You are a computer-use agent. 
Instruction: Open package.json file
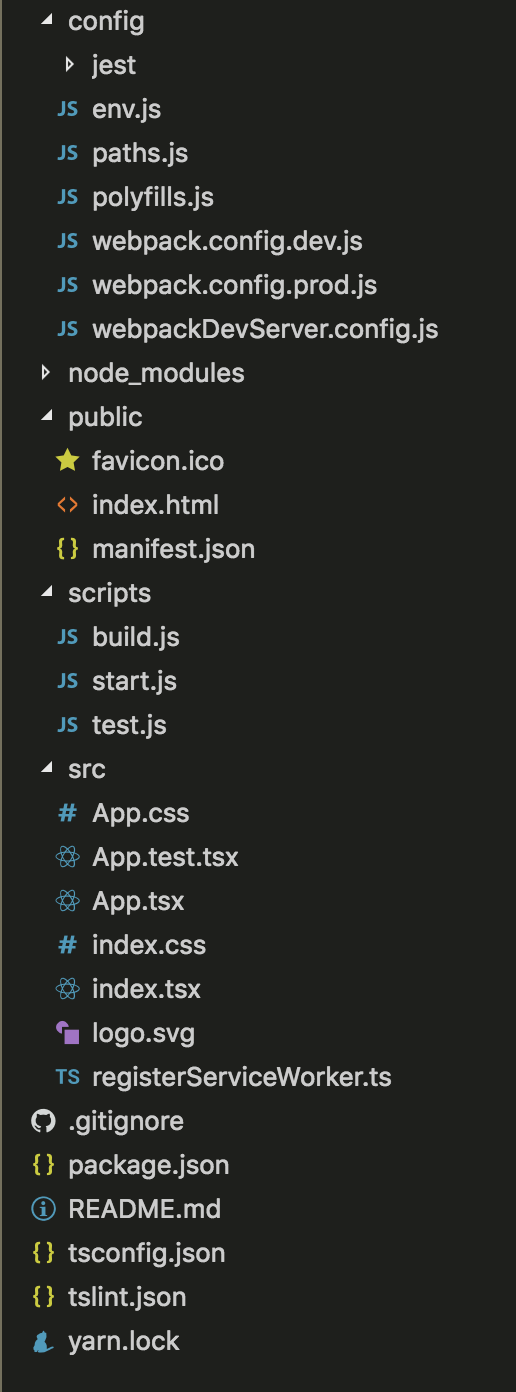[149, 1165]
